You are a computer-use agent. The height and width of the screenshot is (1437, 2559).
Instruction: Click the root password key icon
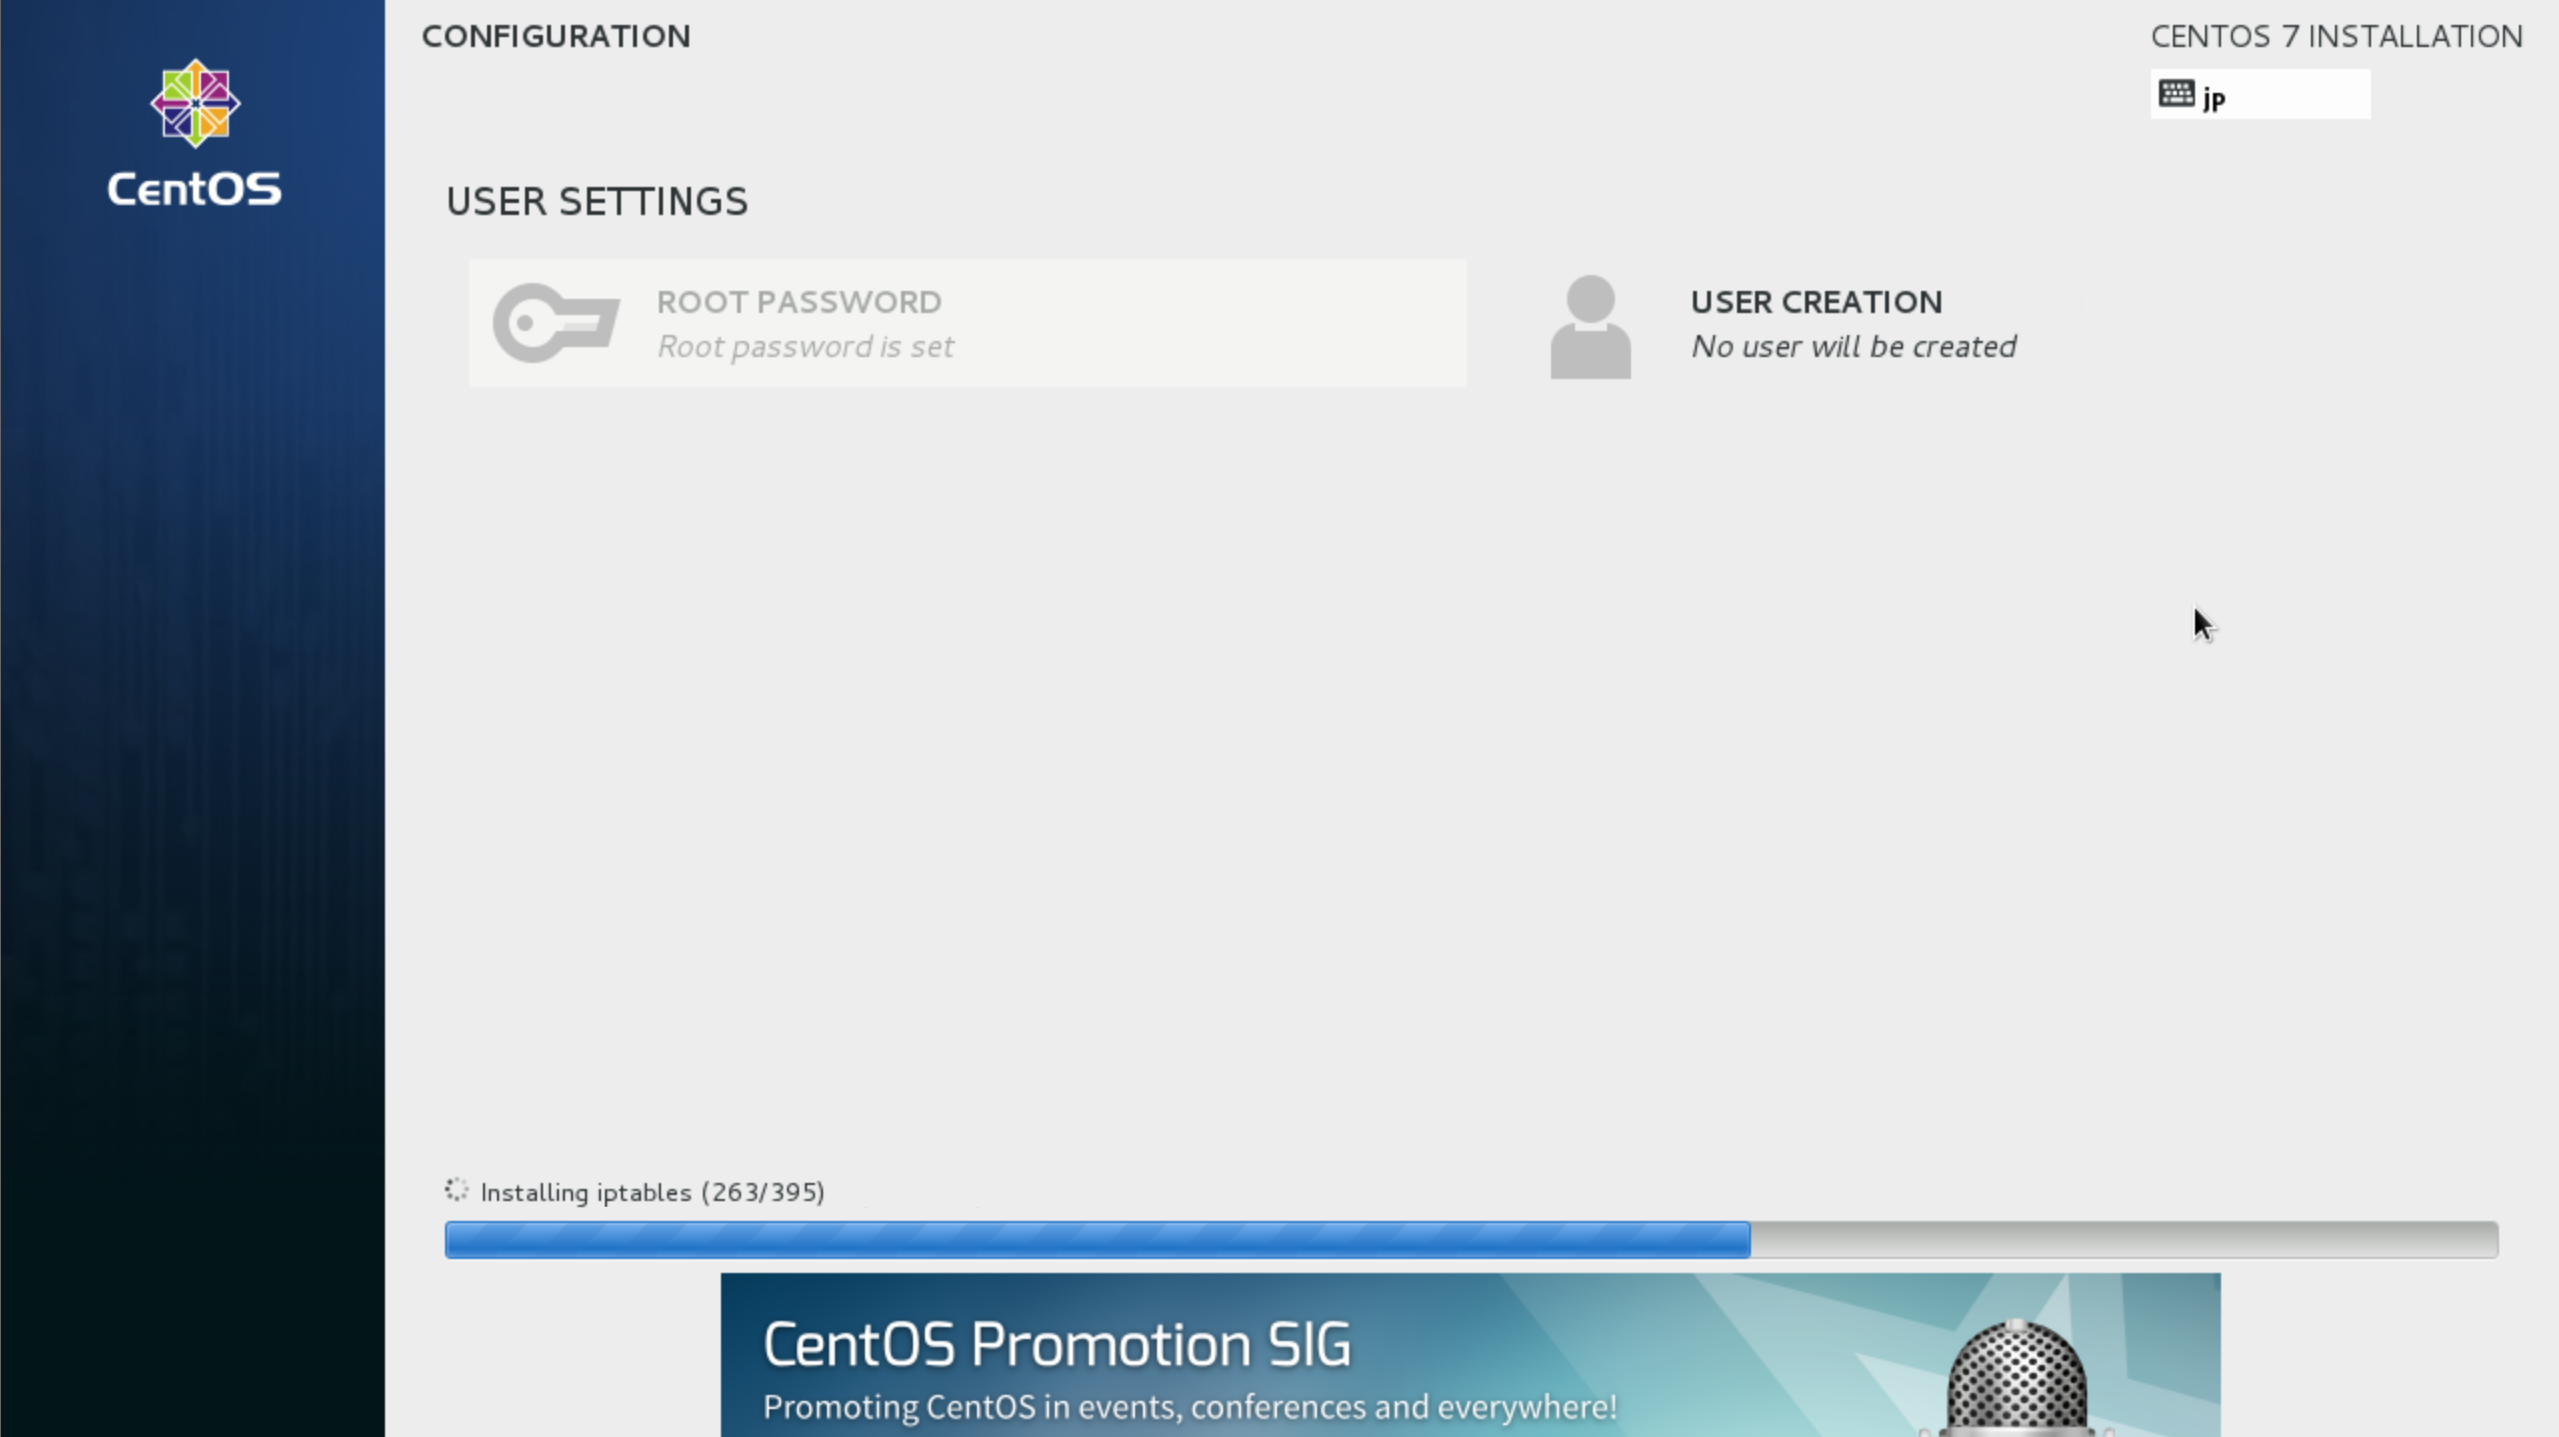pyautogui.click(x=556, y=323)
